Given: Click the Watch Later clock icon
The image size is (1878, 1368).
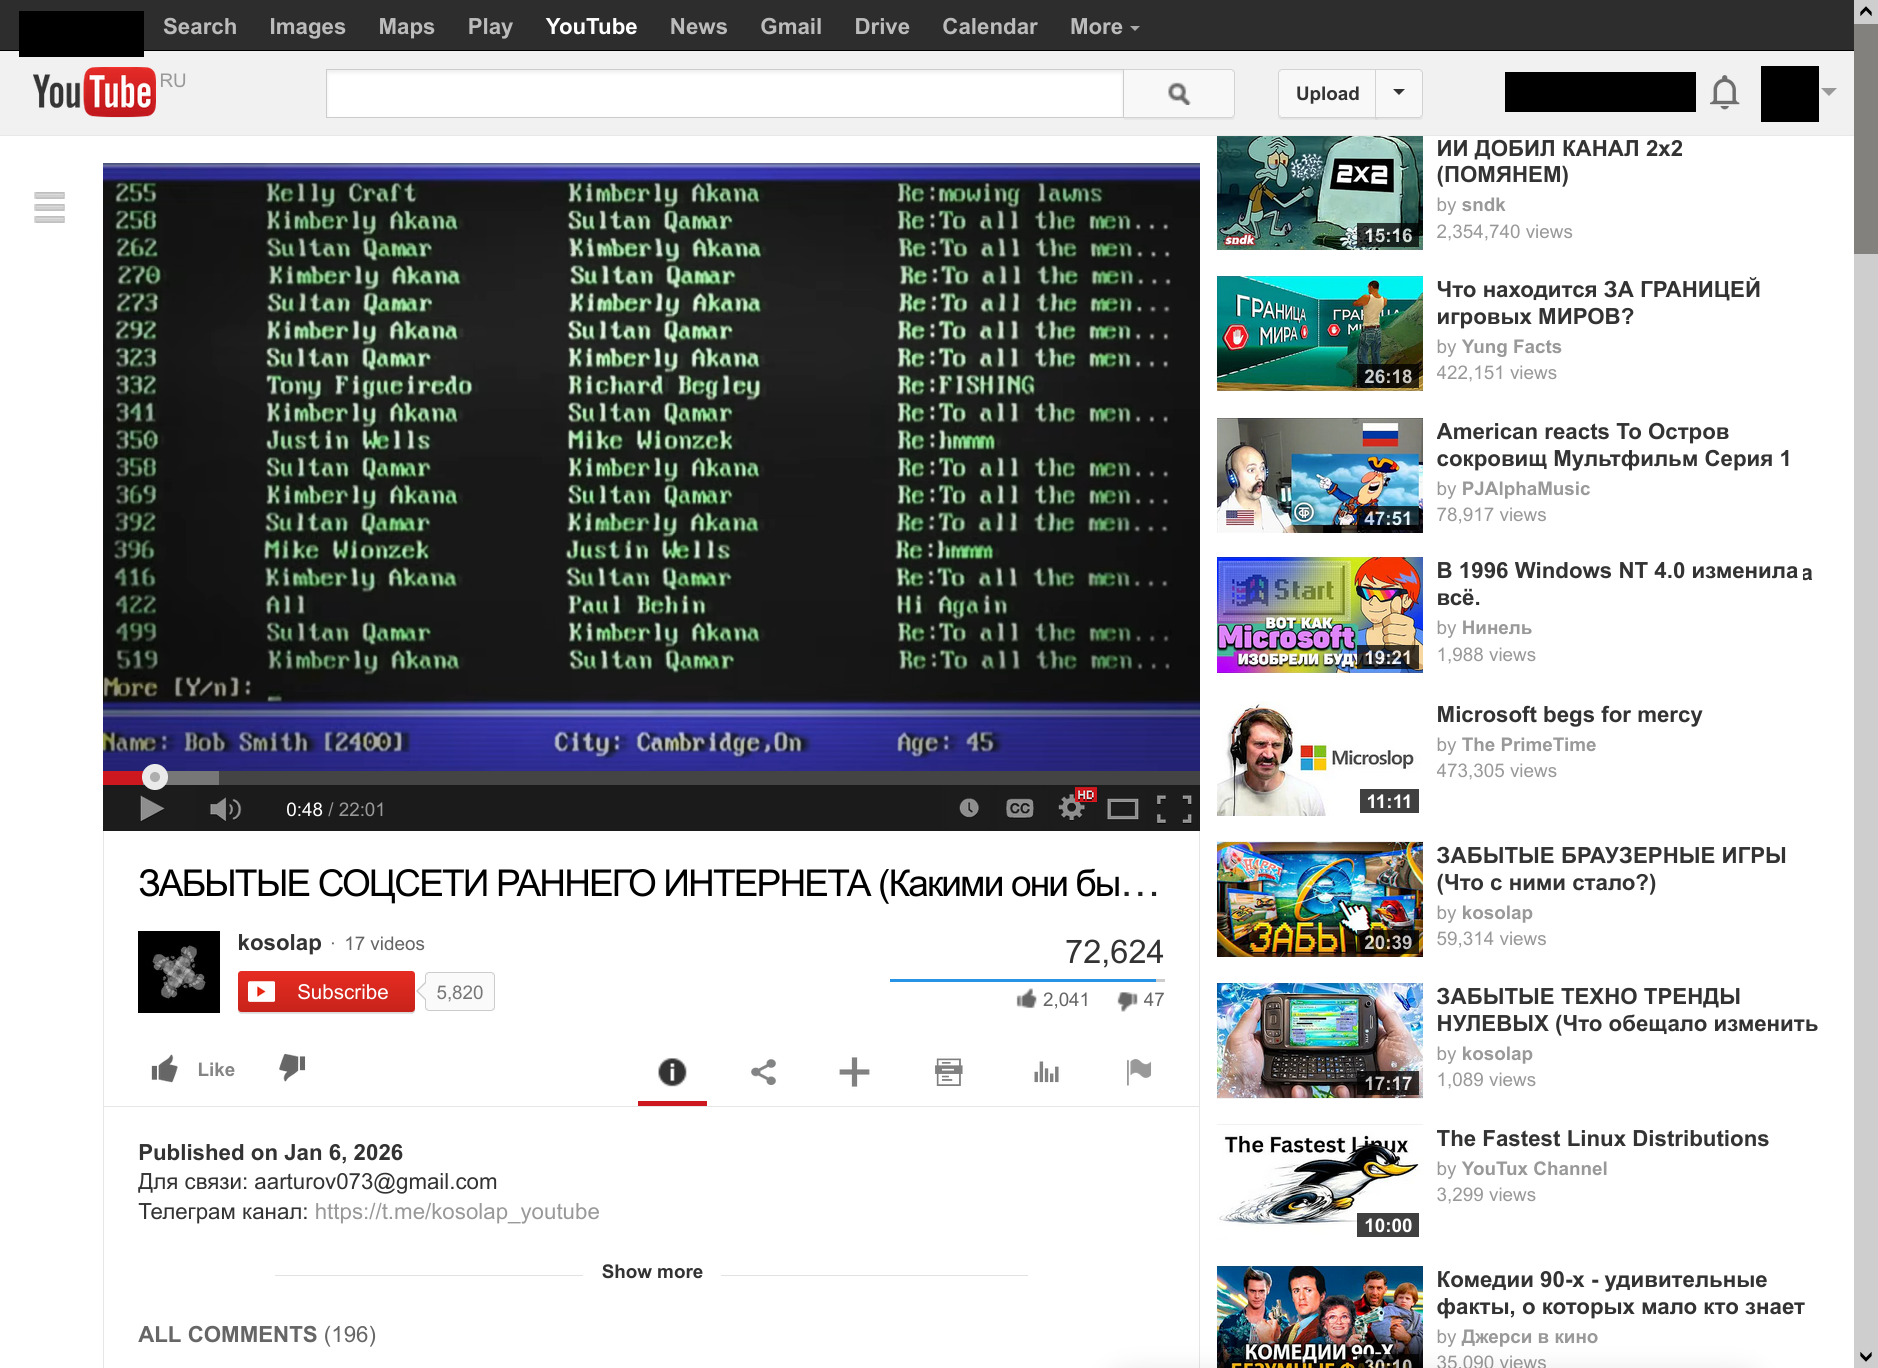Looking at the screenshot, I should (x=968, y=808).
